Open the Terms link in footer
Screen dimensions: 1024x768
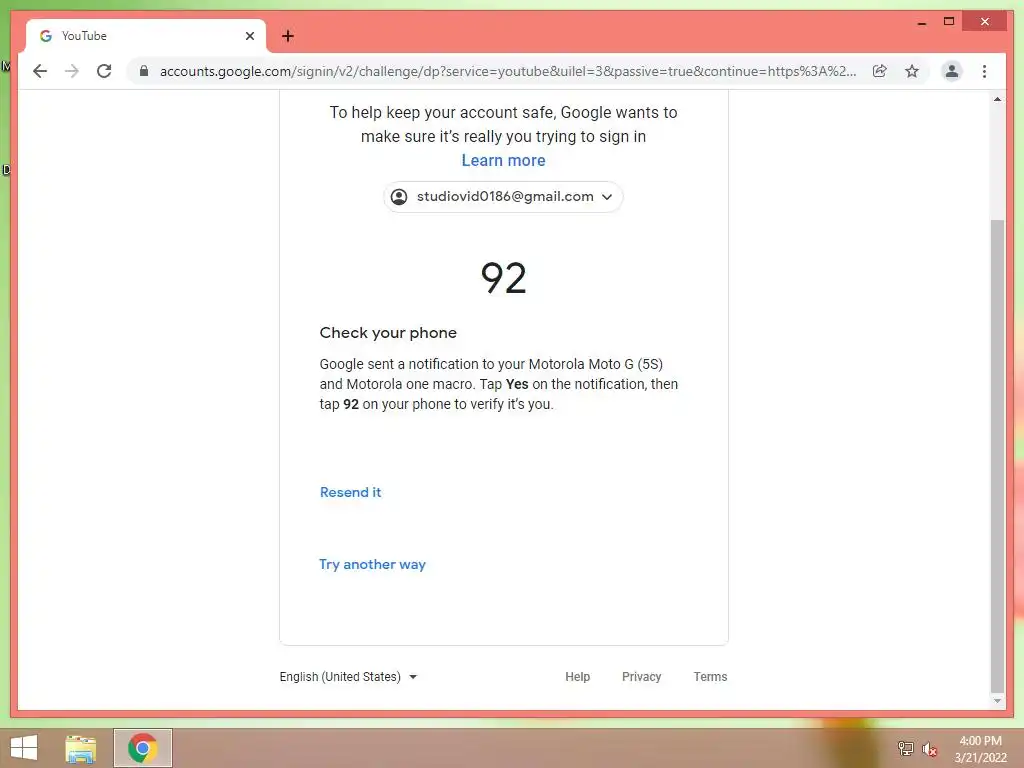pyautogui.click(x=710, y=677)
